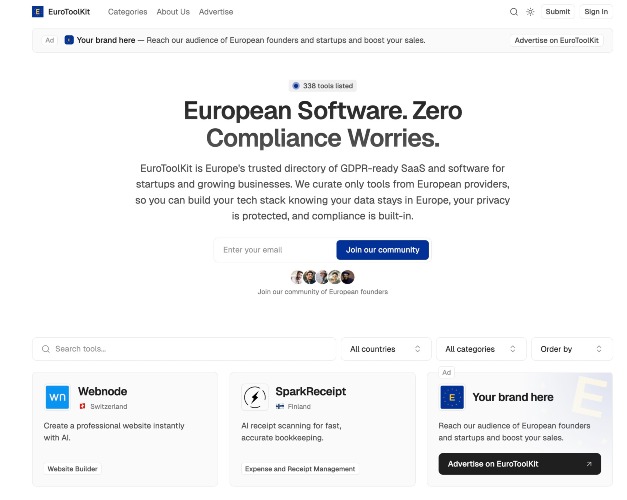Open the search icon in header
Viewport: 627px width, 500px height.
click(514, 12)
